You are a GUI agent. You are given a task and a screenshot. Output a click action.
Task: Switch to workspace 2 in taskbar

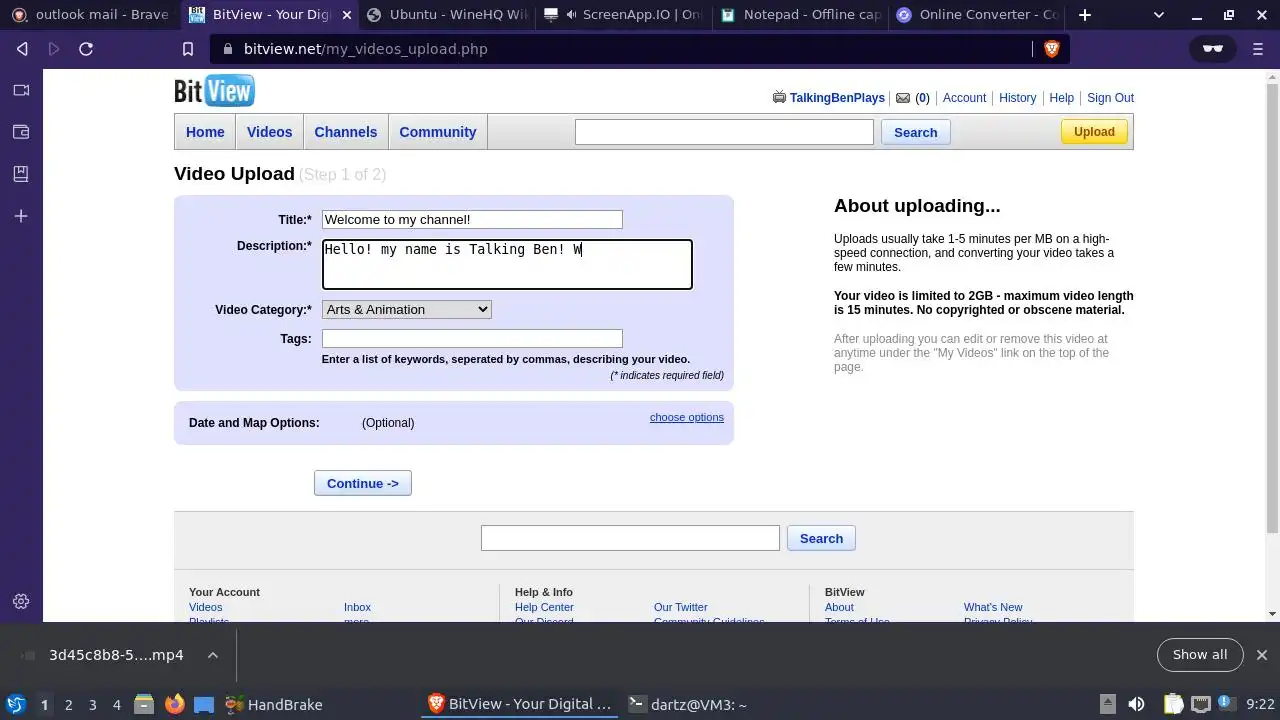point(68,704)
